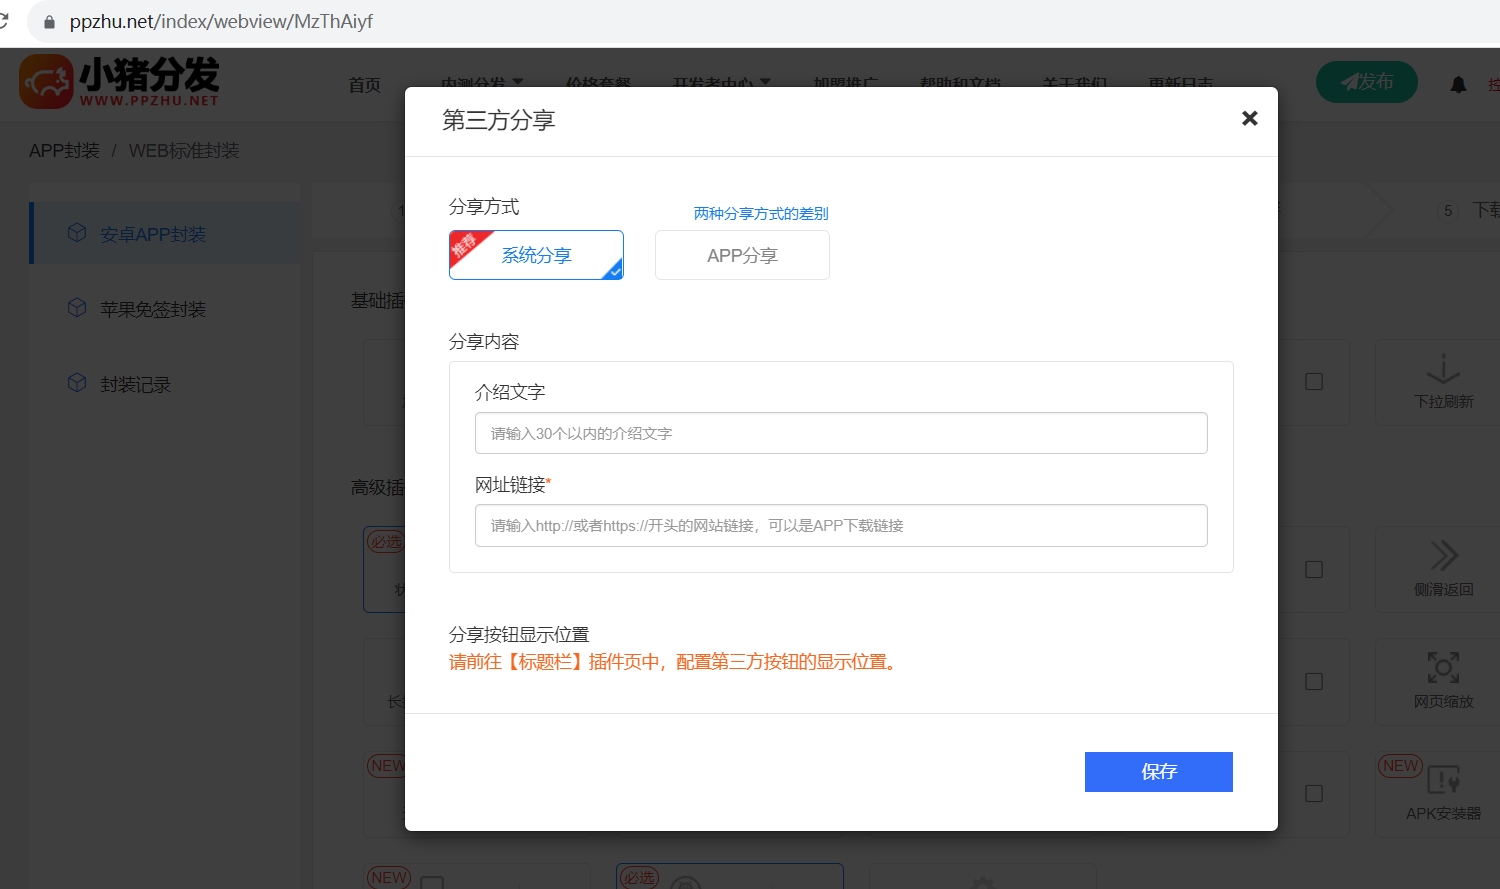Select the 侧滑返回 plugin icon
The height and width of the screenshot is (889, 1500).
(x=1443, y=569)
